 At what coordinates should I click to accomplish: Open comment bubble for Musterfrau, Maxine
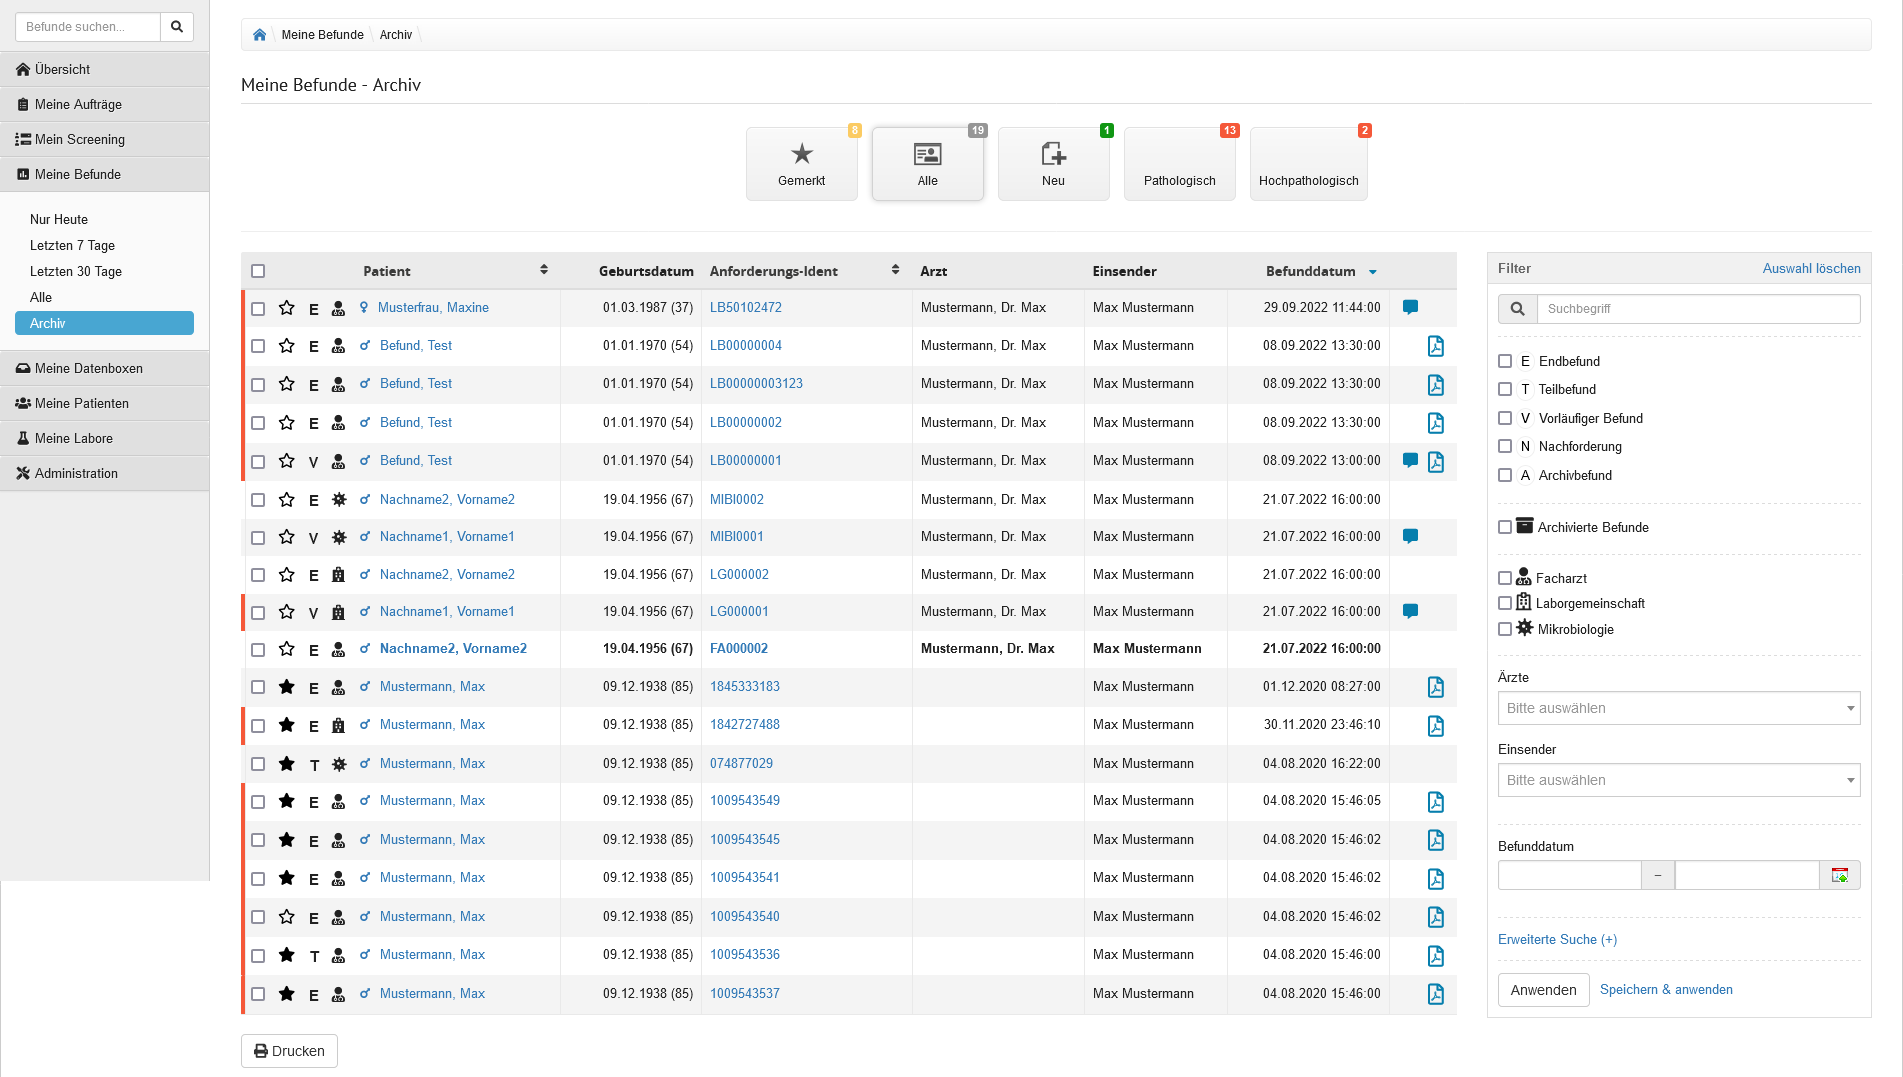tap(1410, 308)
